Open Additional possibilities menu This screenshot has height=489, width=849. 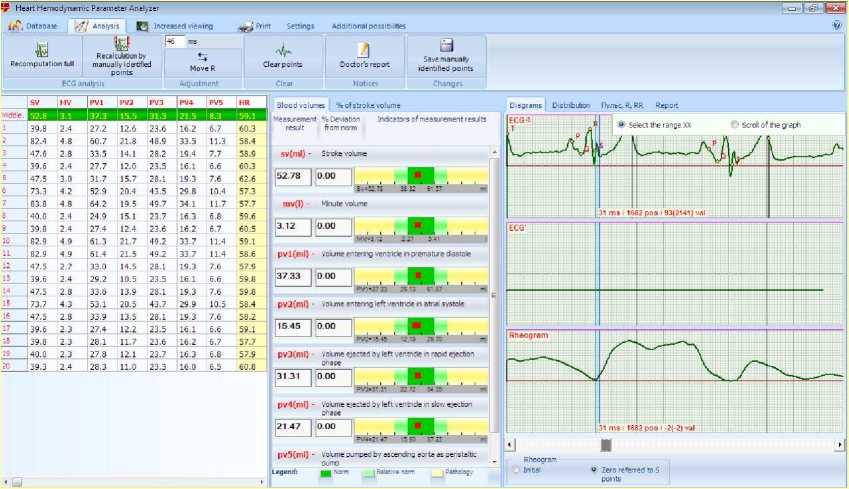click(368, 25)
